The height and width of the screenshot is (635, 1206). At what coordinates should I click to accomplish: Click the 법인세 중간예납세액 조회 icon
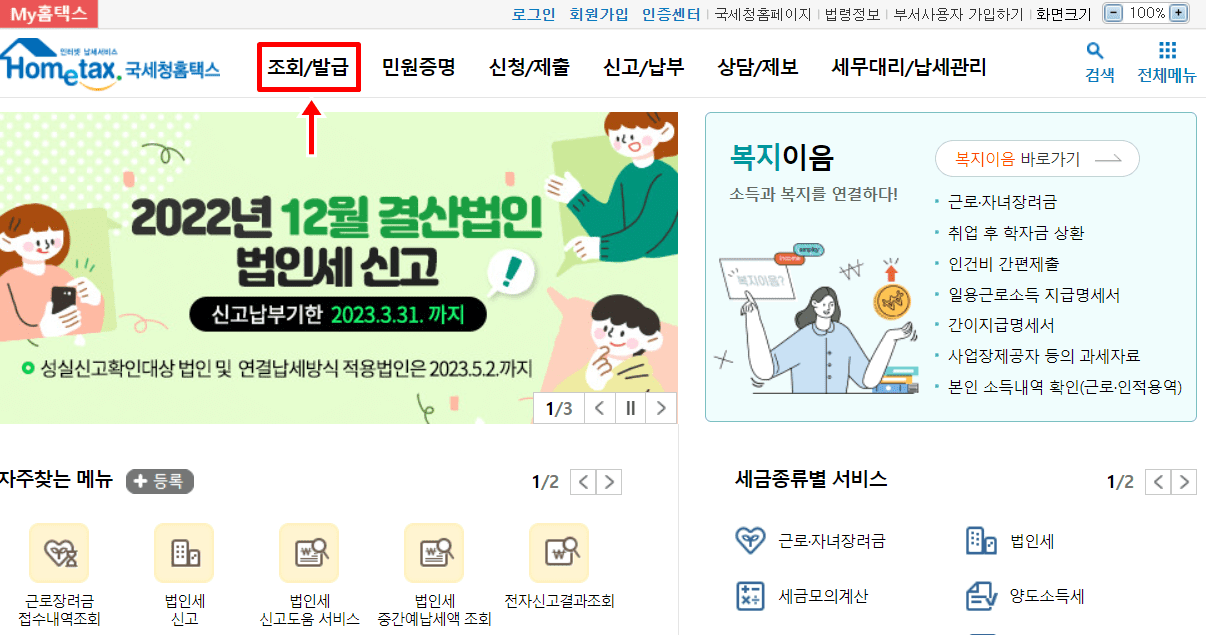pyautogui.click(x=434, y=552)
